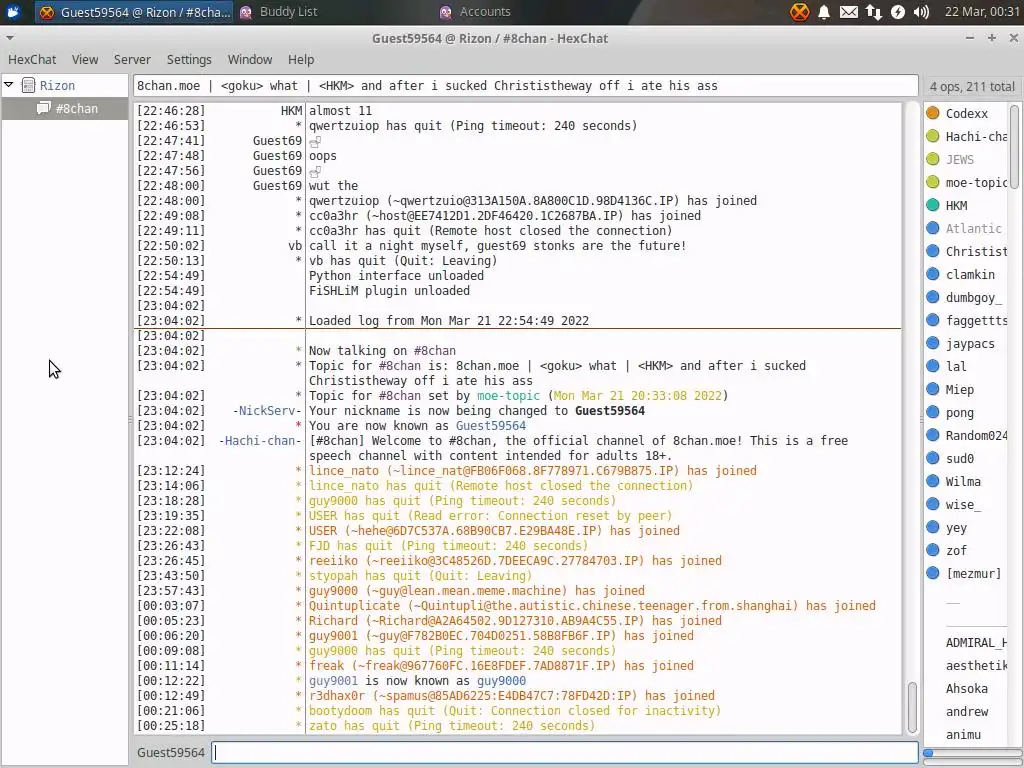The height and width of the screenshot is (768, 1024).
Task: Select Ahsoka user in user list
Action: pos(967,688)
